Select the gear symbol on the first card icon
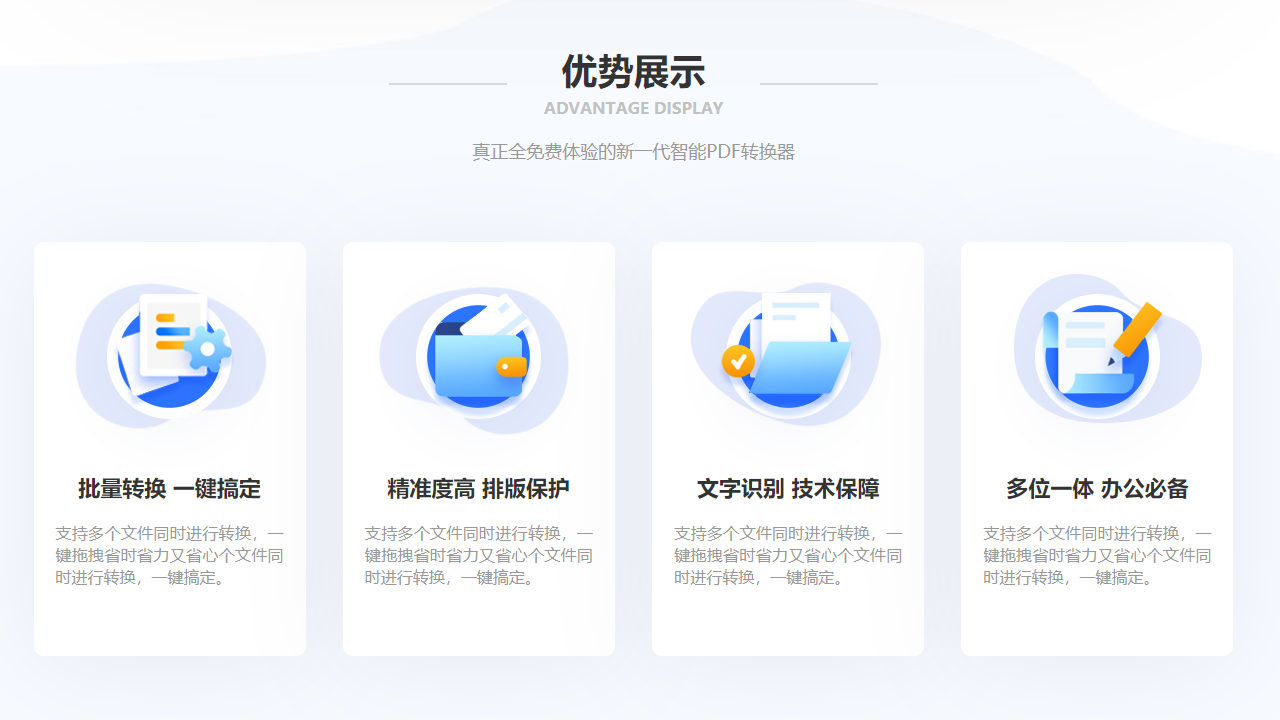 pos(207,349)
